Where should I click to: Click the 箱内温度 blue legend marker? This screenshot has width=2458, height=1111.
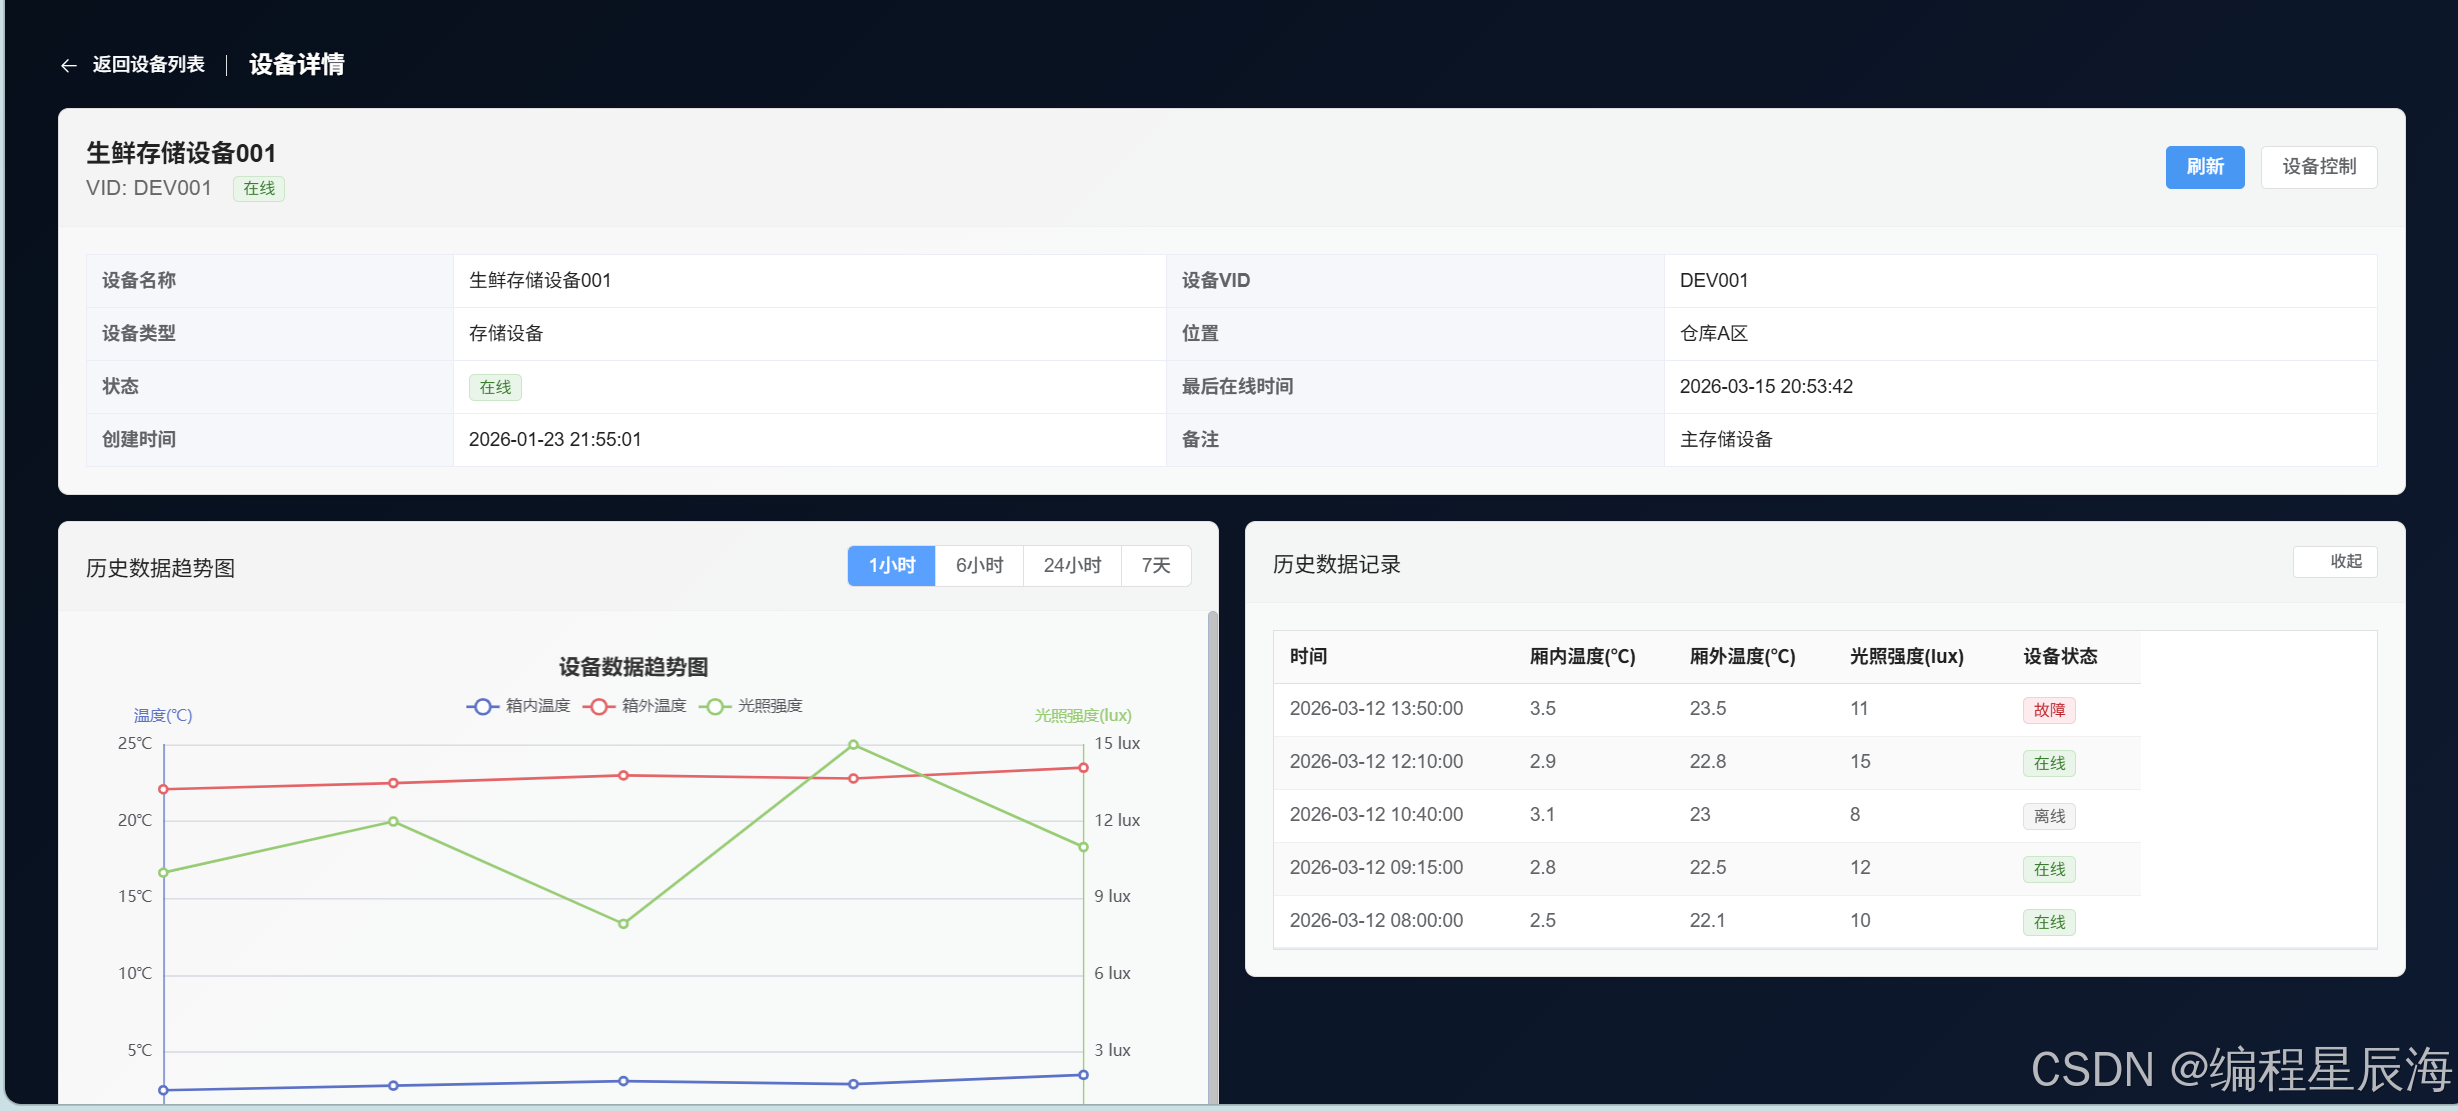tap(482, 706)
